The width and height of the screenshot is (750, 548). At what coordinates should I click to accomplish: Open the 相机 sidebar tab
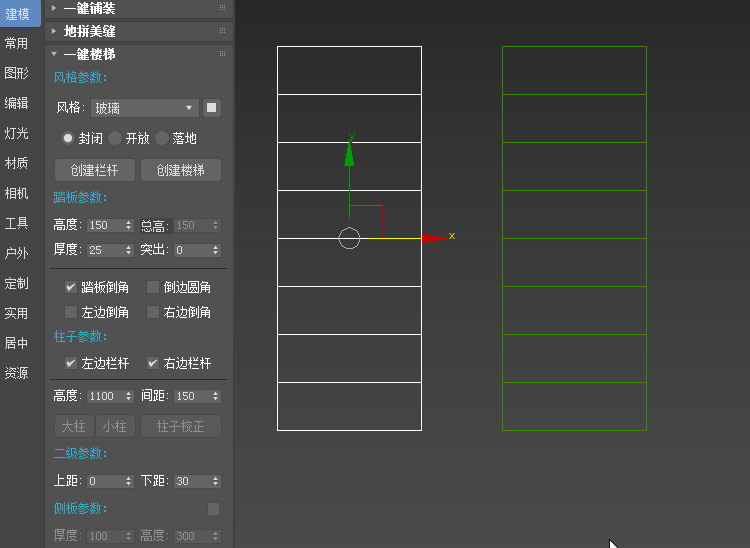(17, 194)
